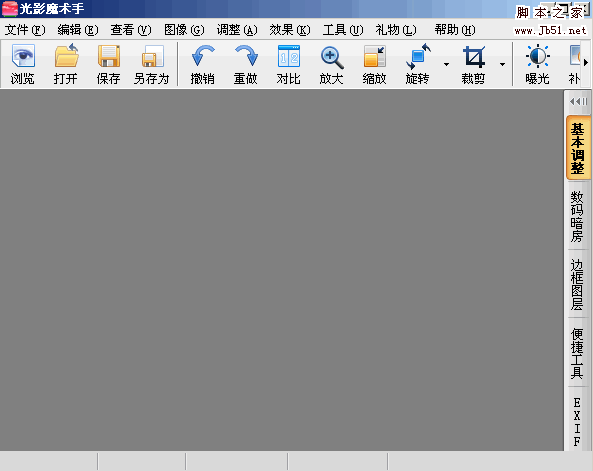Image resolution: width=593 pixels, height=471 pixels.
Task: Show more toolbar items via the right-hand overflow arrow
Action: (x=586, y=62)
